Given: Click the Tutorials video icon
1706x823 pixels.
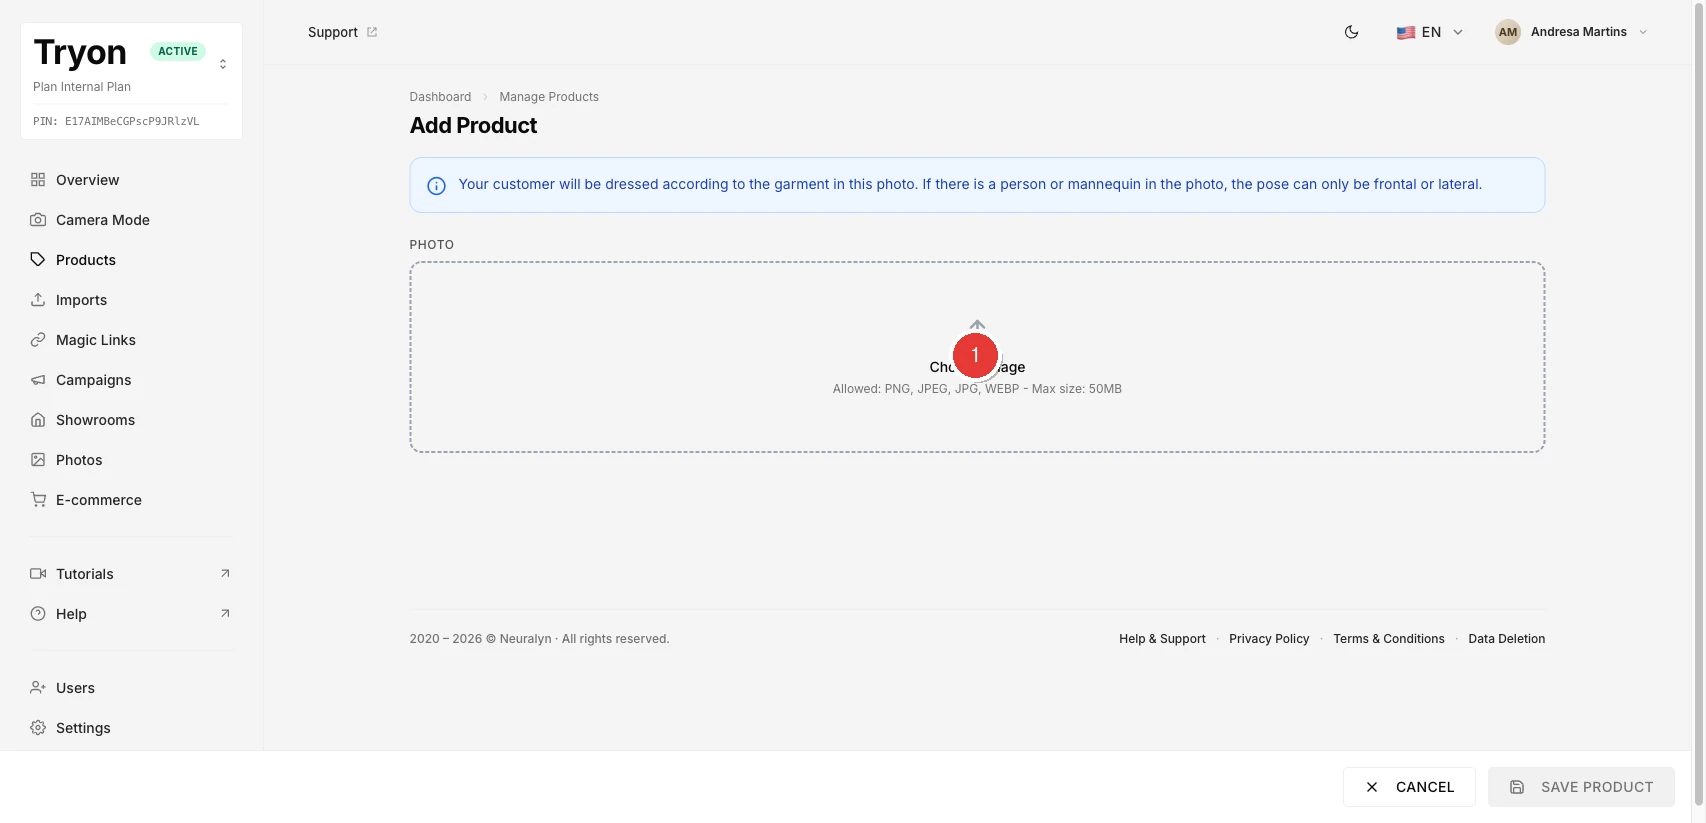Looking at the screenshot, I should tap(38, 574).
